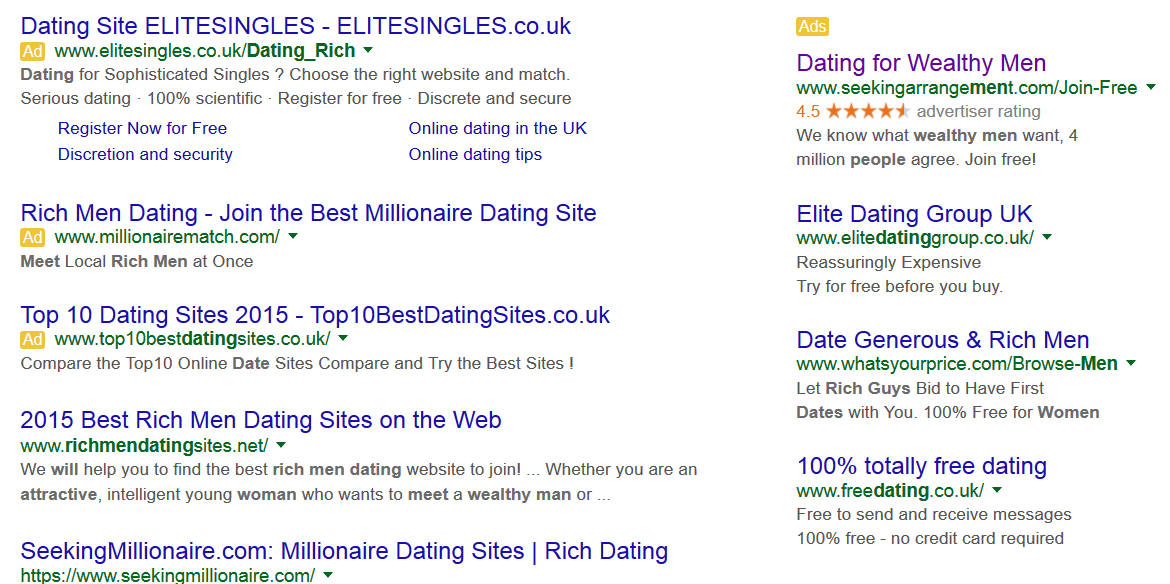Open the '100% totally free dating' ad link
1170x584 pixels.
921,466
